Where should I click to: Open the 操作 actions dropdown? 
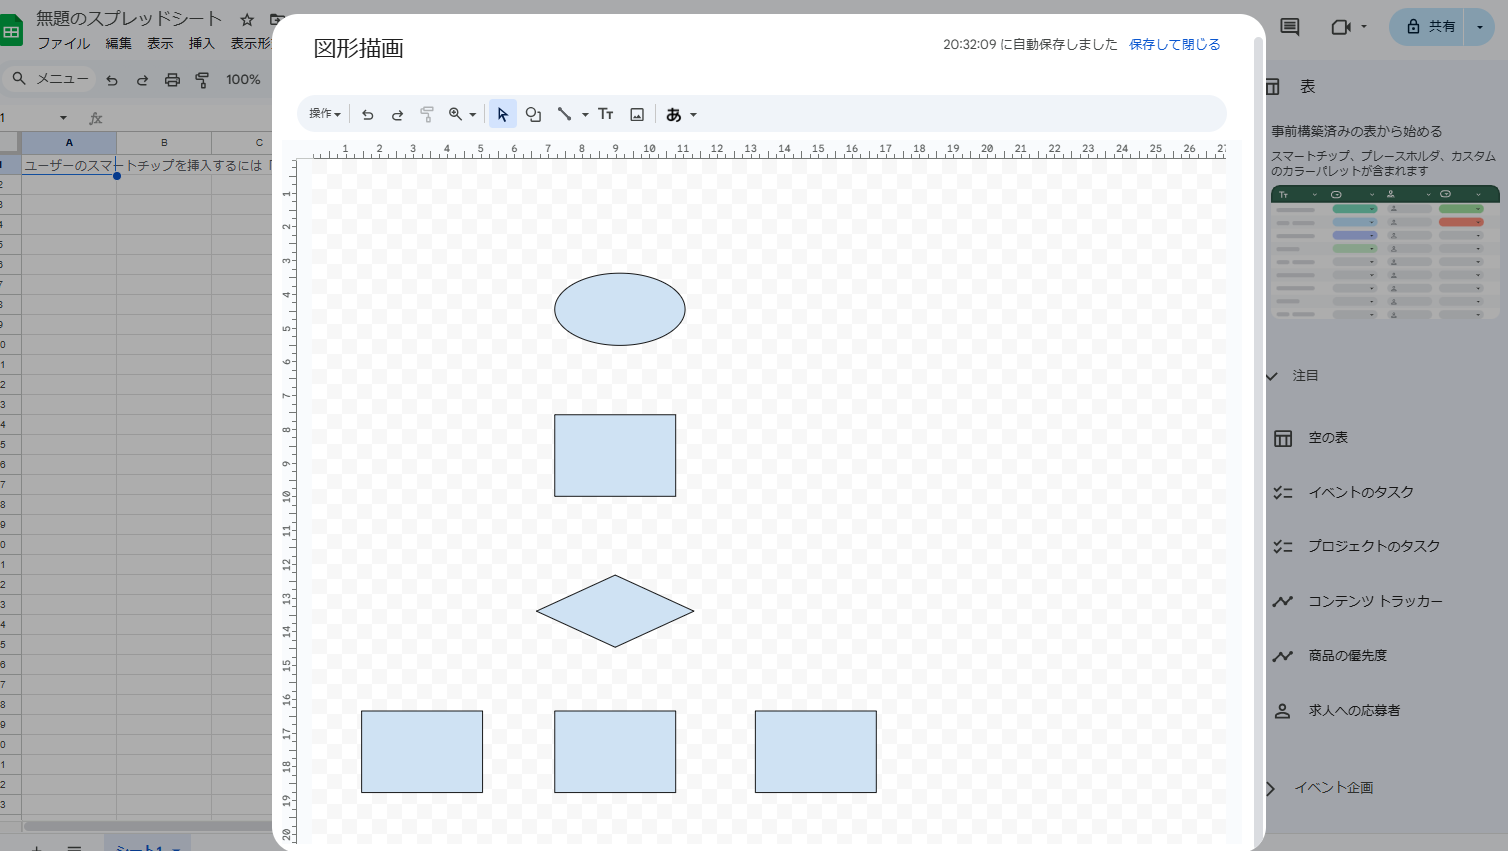tap(325, 114)
